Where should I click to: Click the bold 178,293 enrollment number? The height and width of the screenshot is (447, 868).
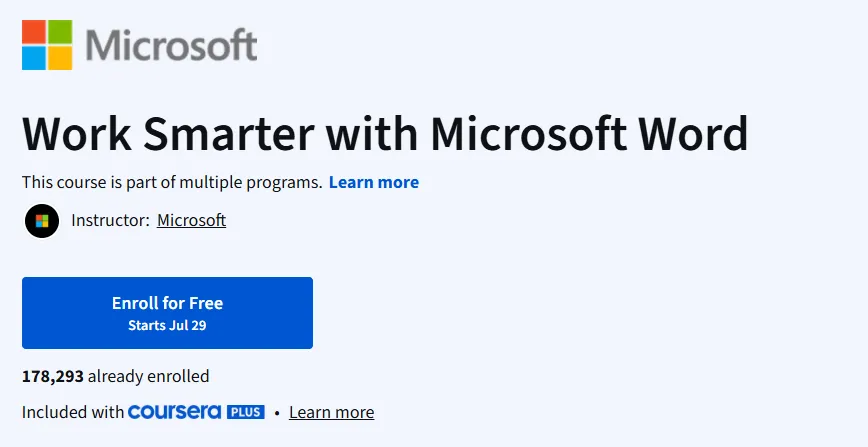click(x=53, y=377)
